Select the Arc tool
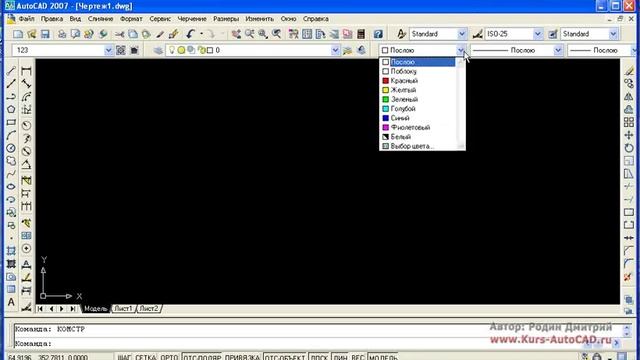Image resolution: width=640 pixels, height=360 pixels. 11,135
